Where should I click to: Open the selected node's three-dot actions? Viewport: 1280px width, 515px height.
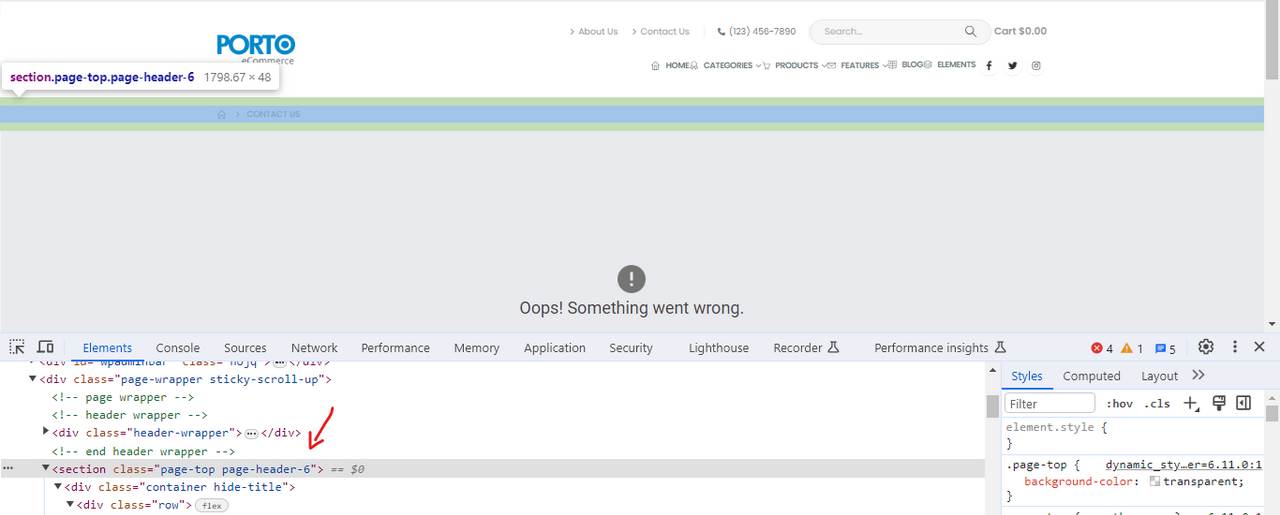8,468
